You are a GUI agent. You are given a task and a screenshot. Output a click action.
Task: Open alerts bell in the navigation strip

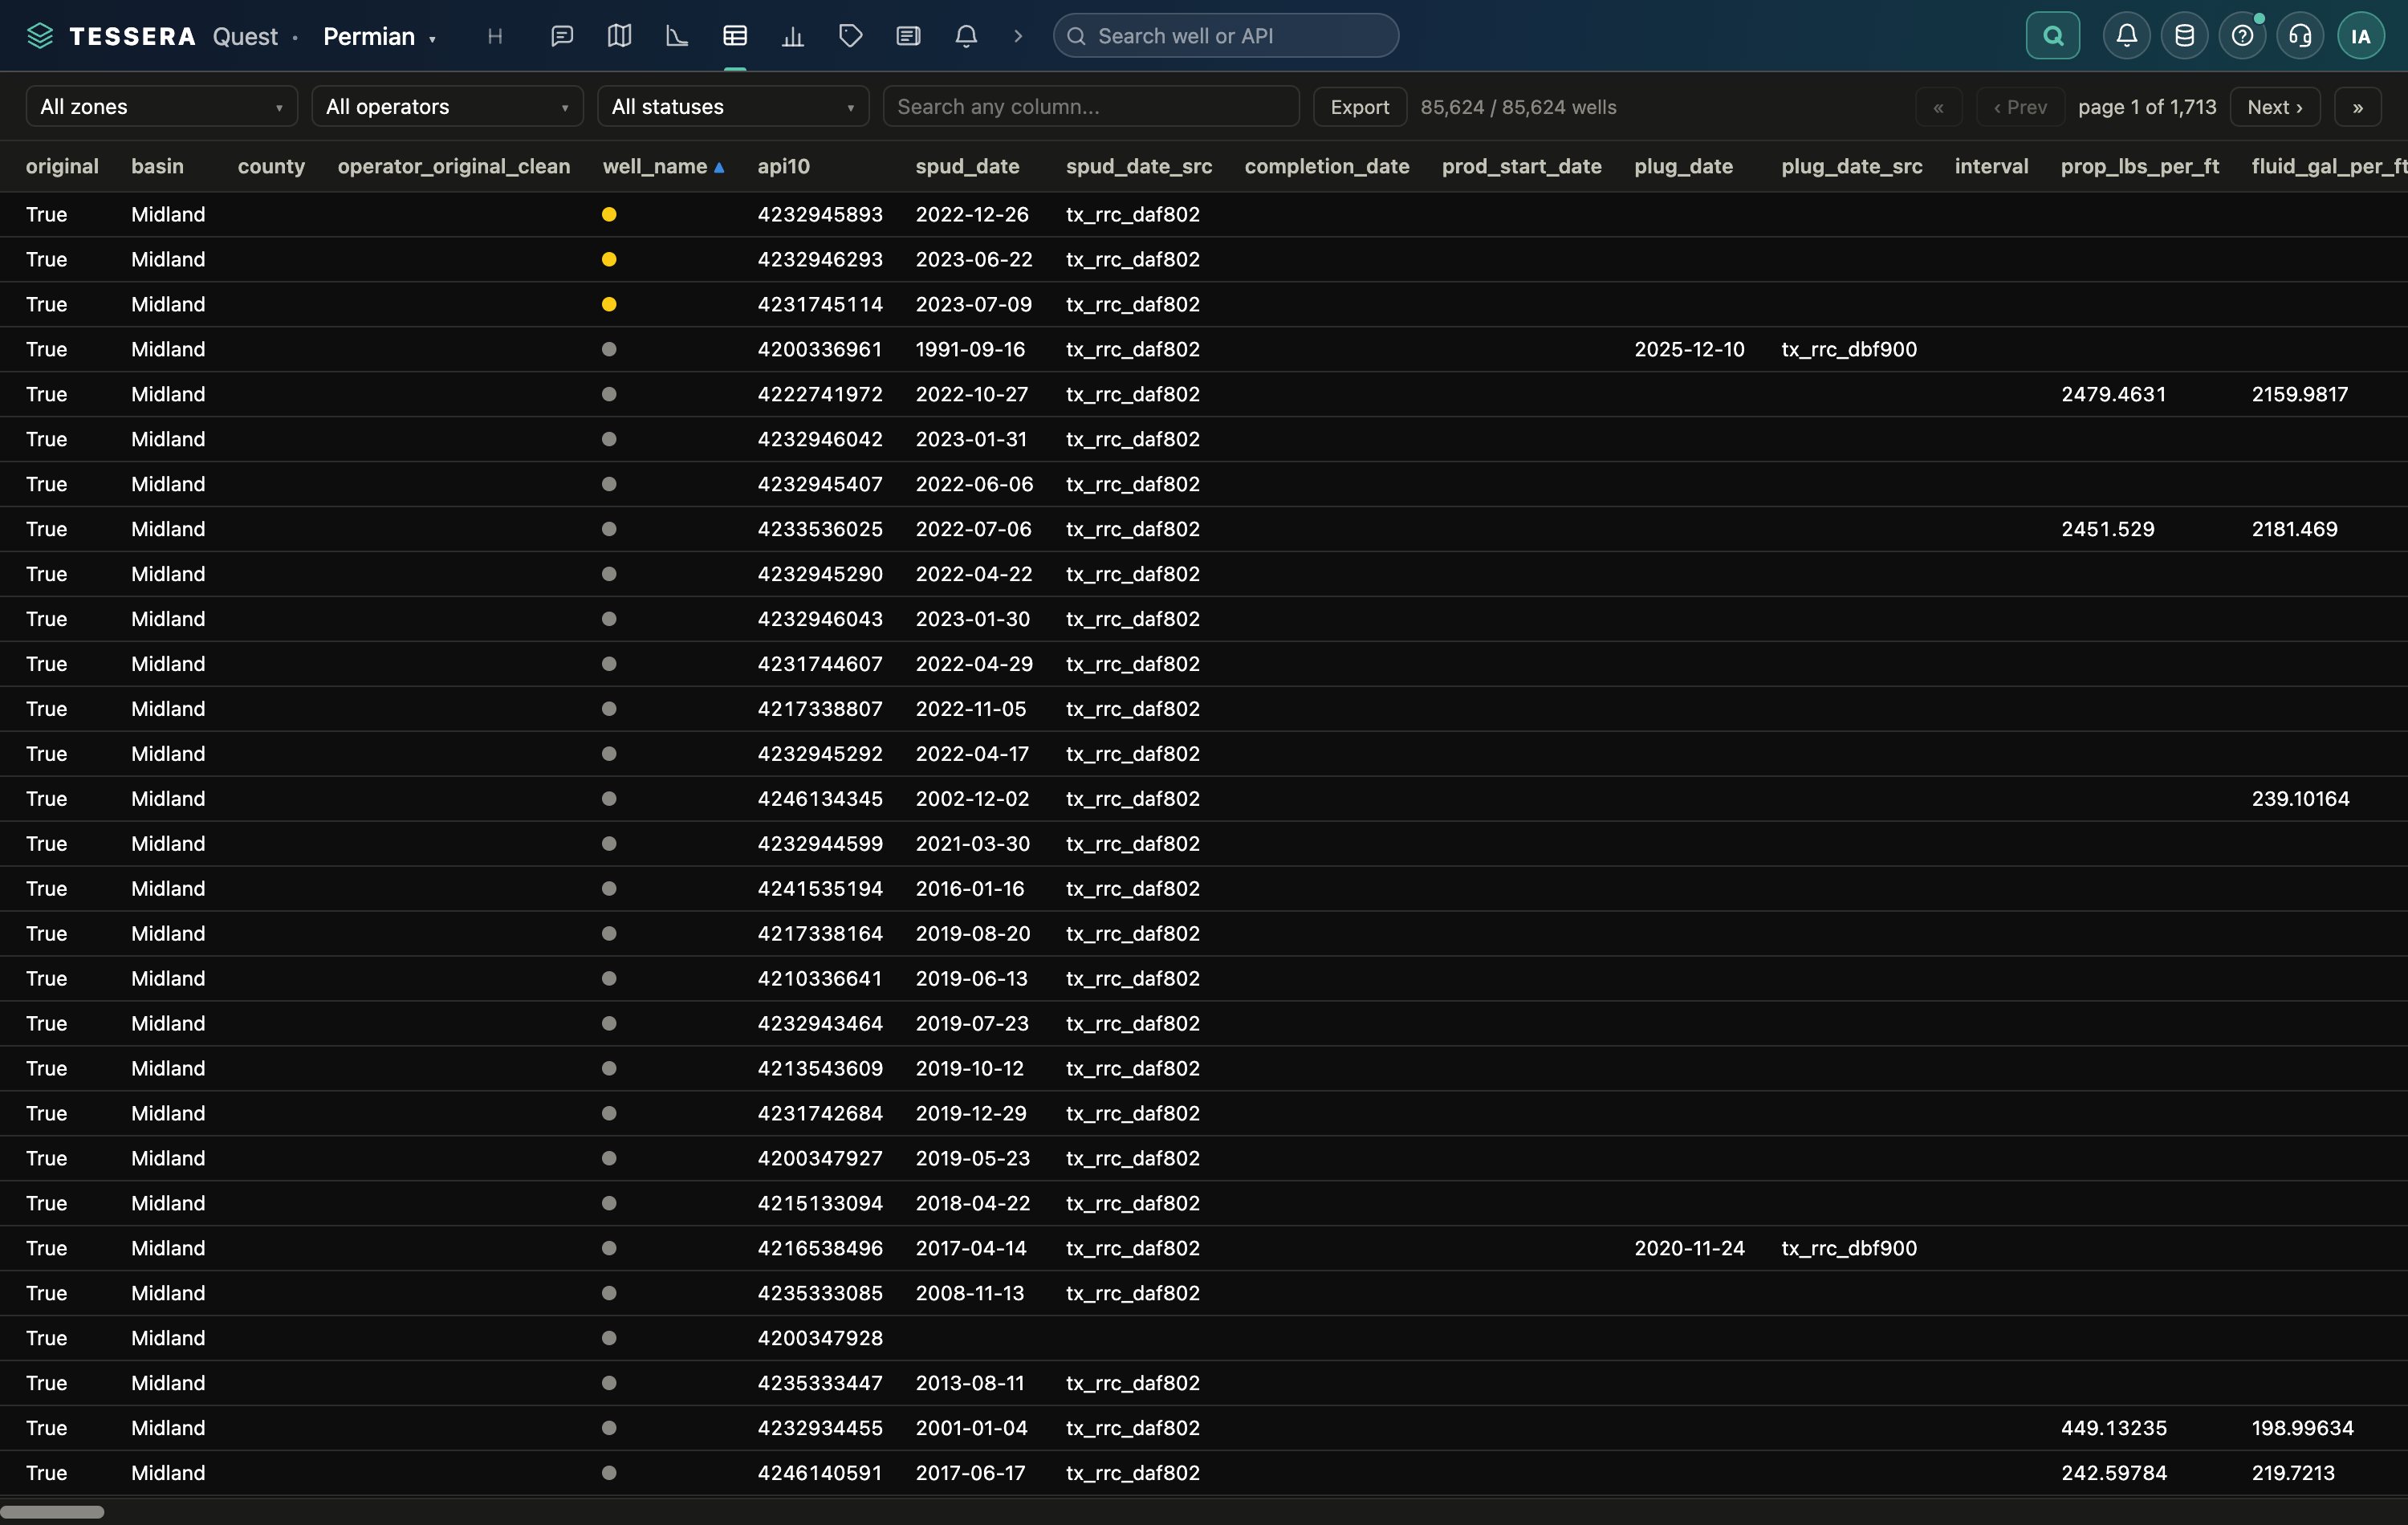point(966,36)
